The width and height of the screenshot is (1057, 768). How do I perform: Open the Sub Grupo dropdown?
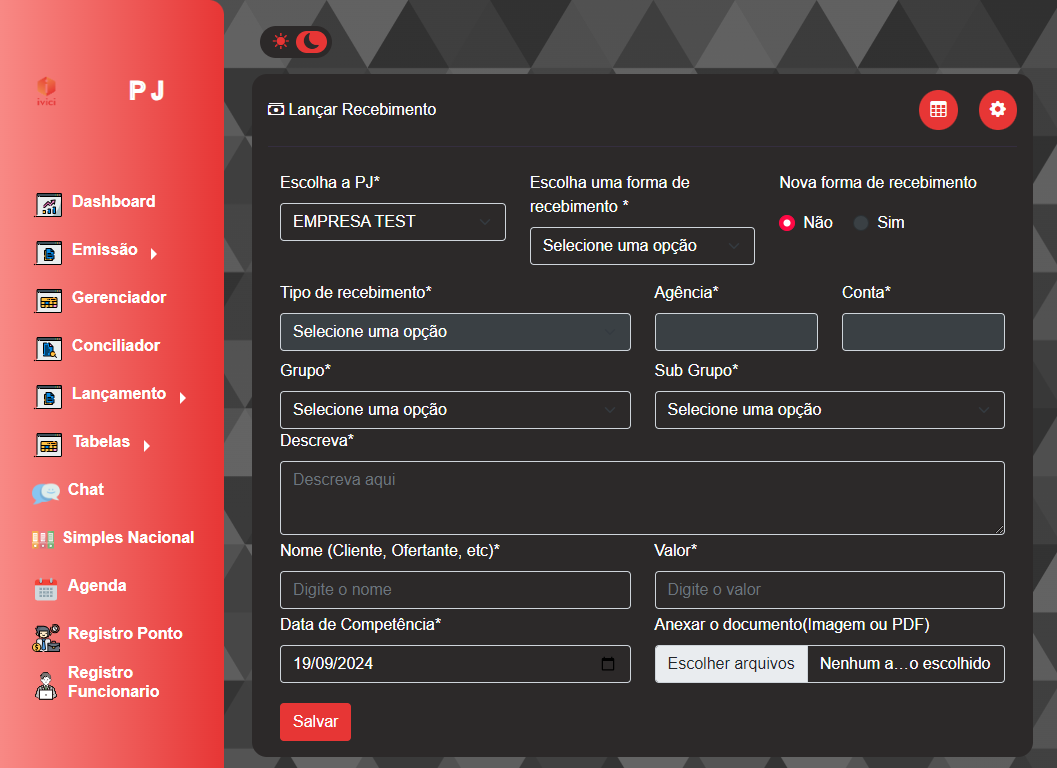pos(829,410)
